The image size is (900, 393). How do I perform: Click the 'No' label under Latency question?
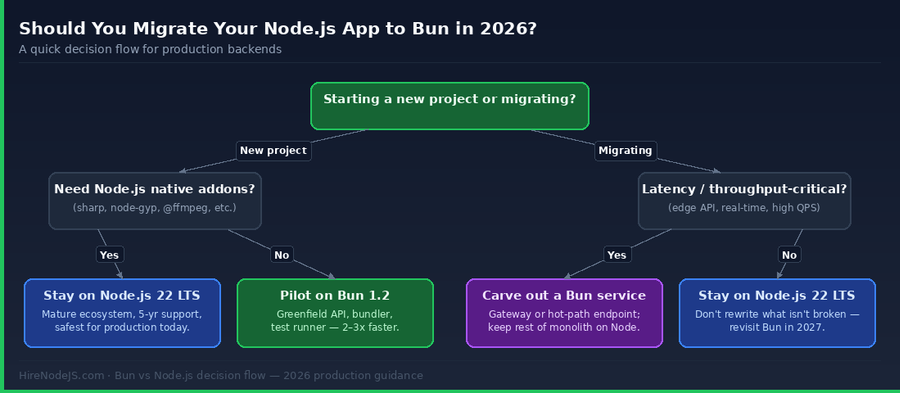tap(789, 255)
